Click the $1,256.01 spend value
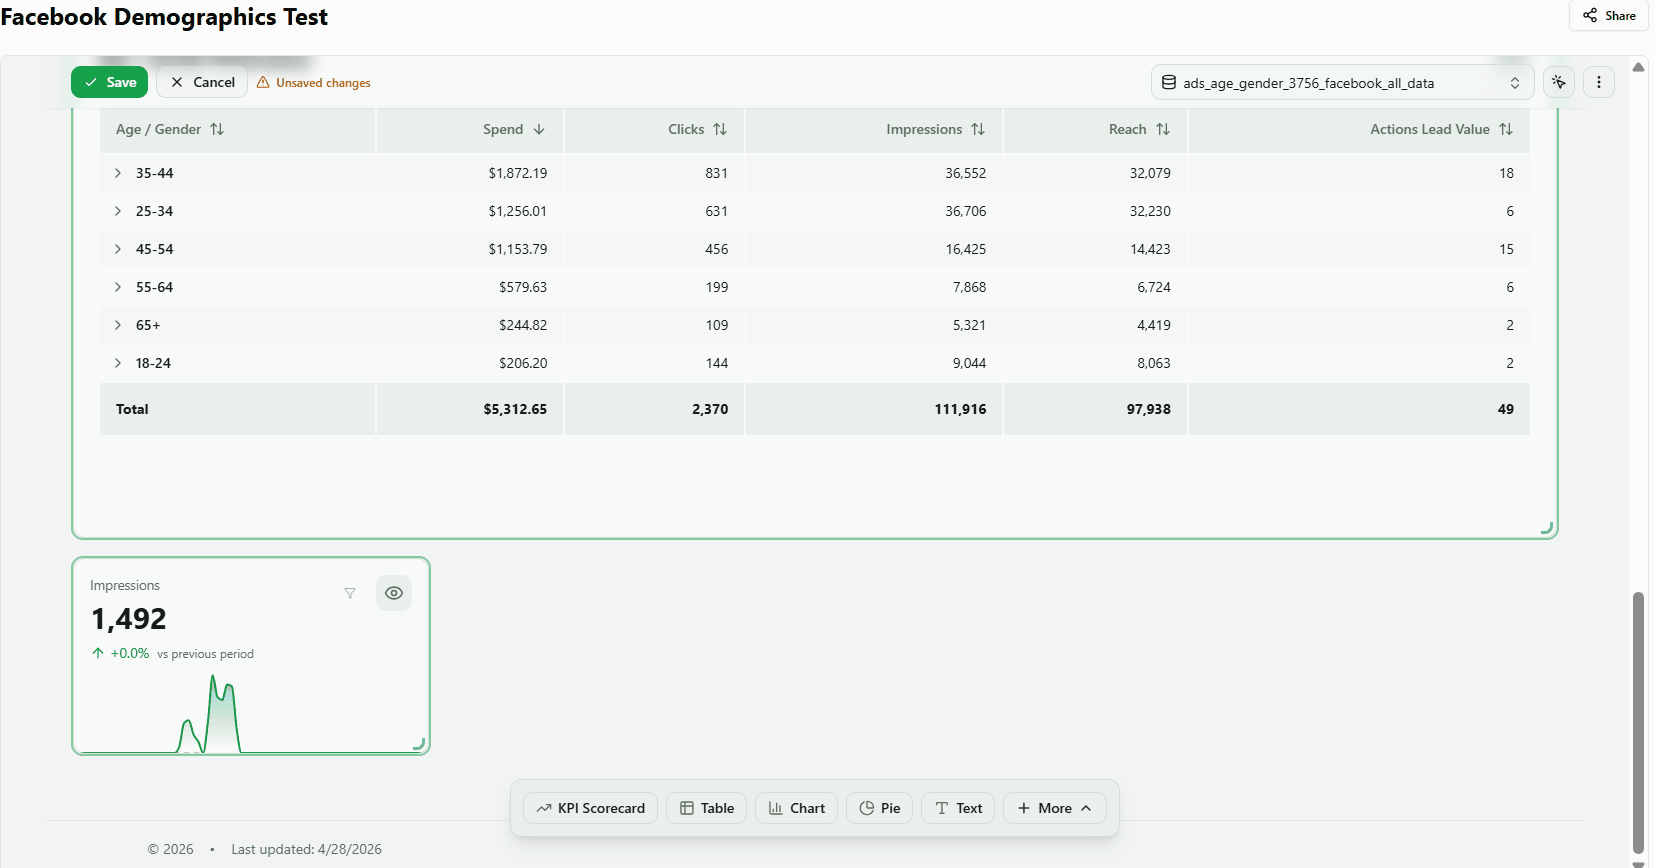 pyautogui.click(x=518, y=211)
